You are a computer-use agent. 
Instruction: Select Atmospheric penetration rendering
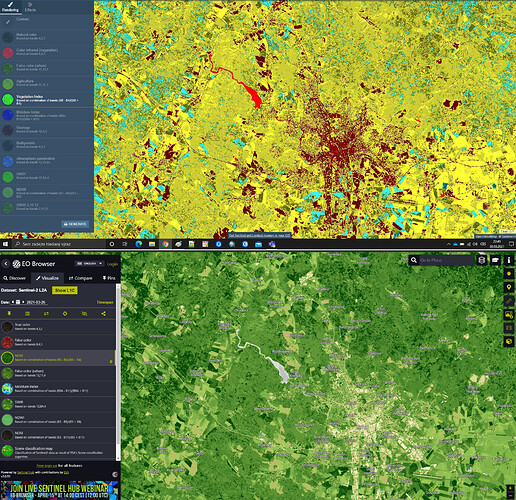tap(47, 161)
